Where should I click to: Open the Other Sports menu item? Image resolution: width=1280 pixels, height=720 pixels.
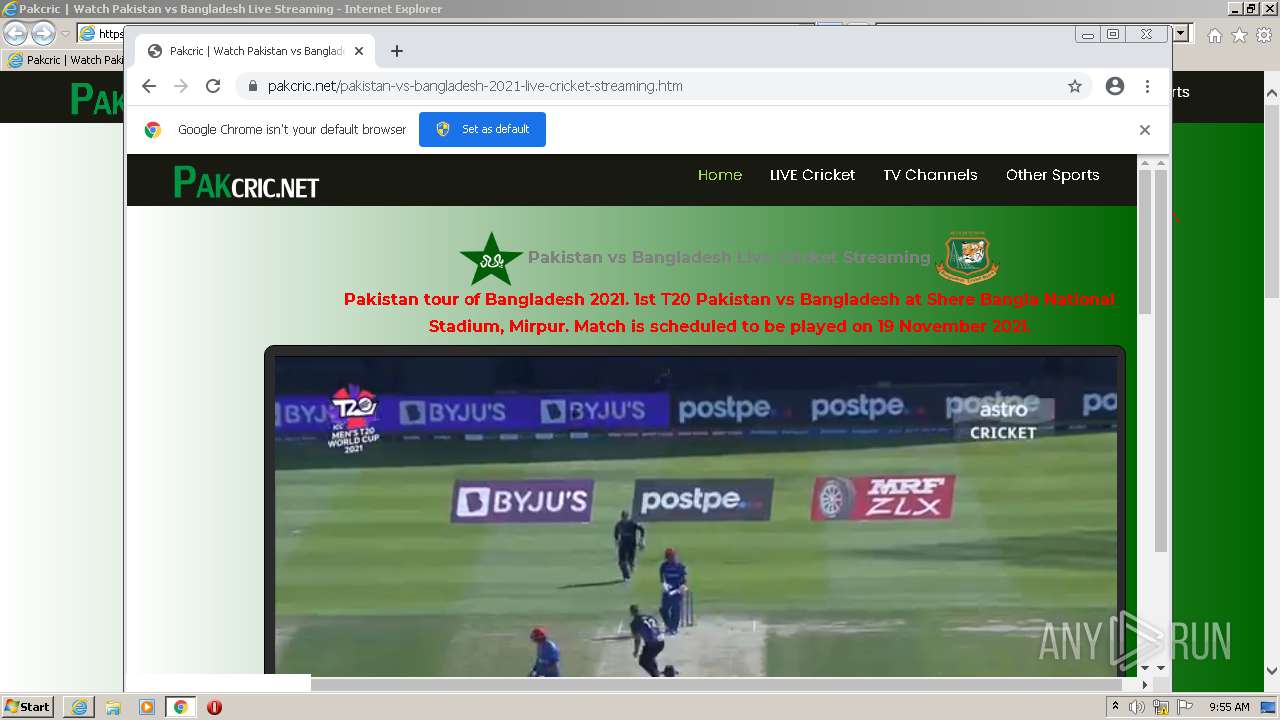(x=1052, y=175)
